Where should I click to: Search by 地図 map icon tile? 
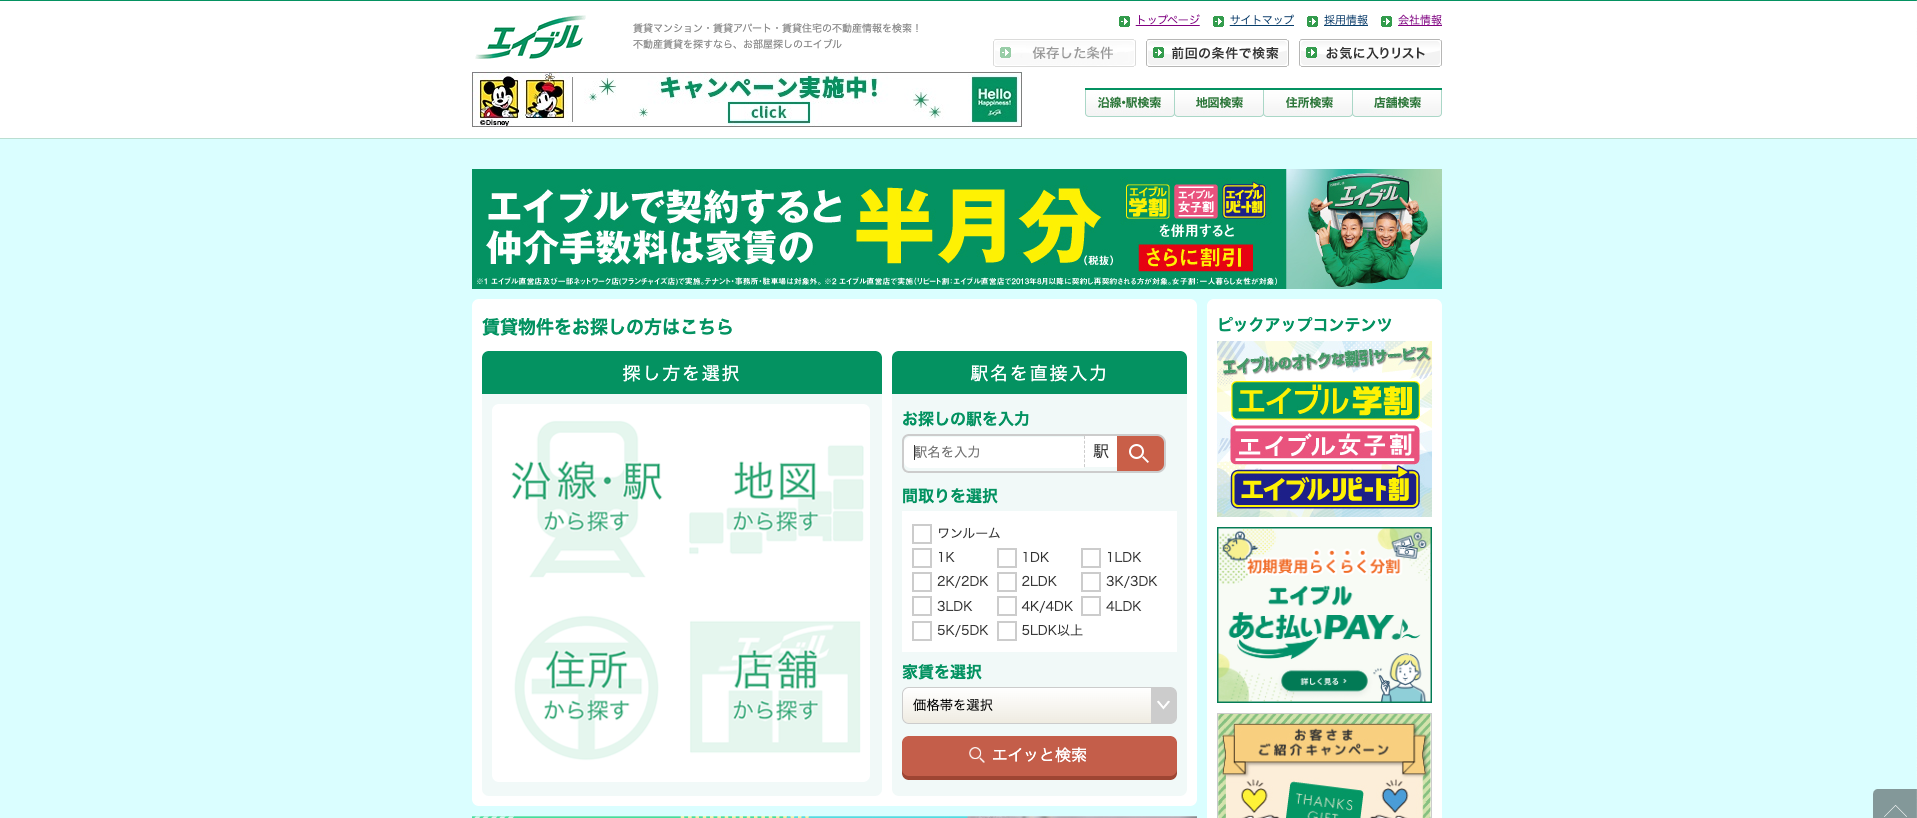coord(776,497)
